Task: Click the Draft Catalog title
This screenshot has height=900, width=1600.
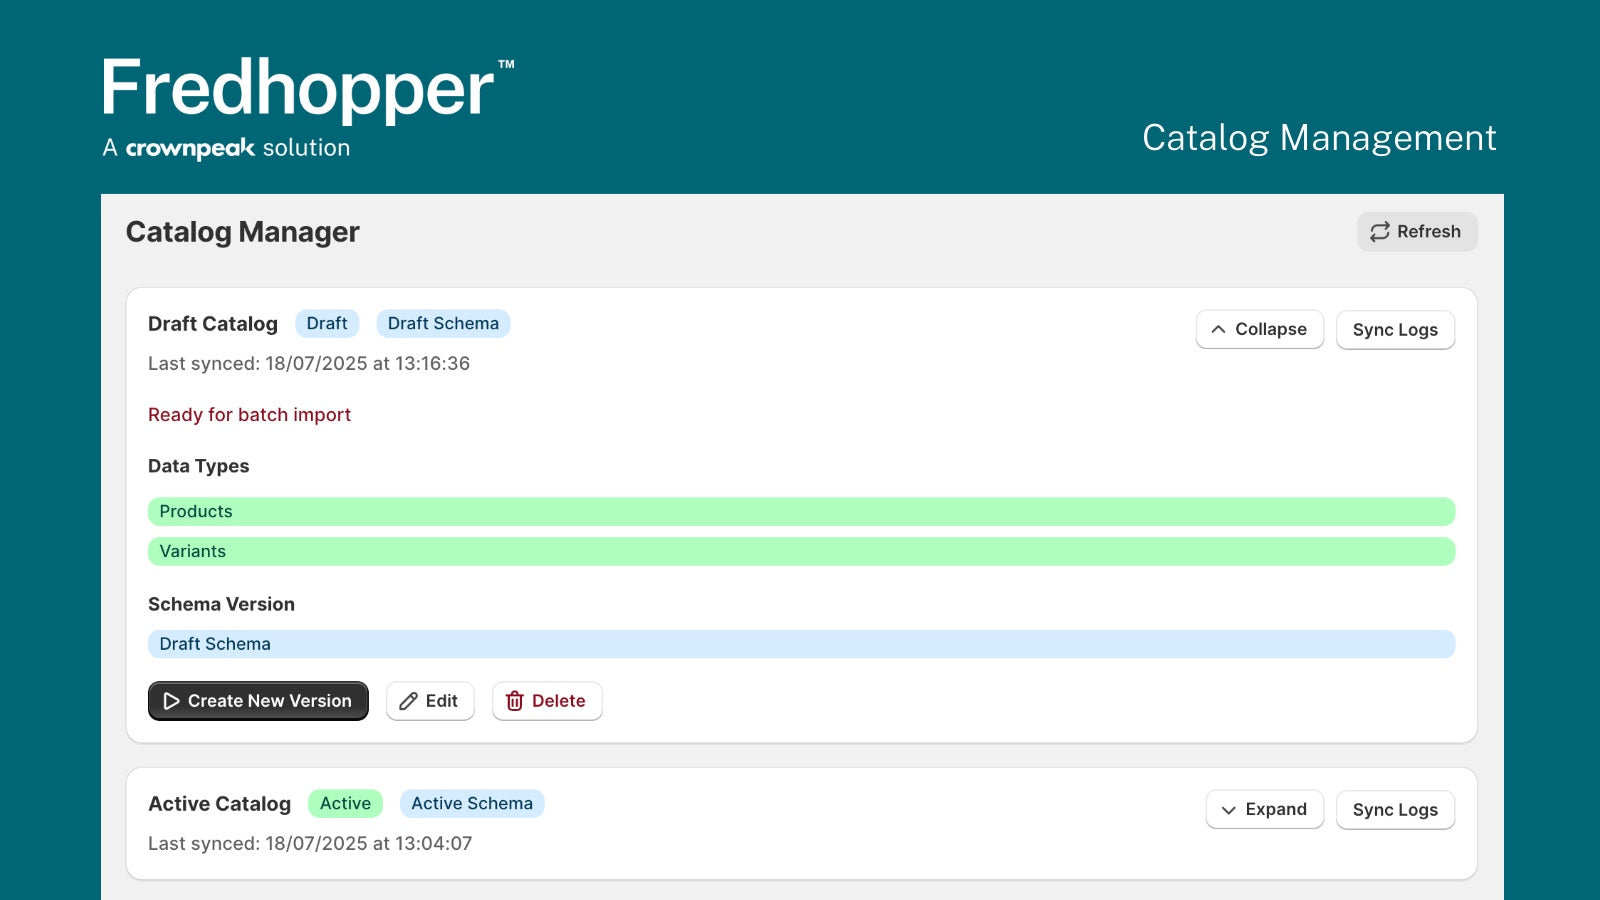Action: (x=213, y=324)
